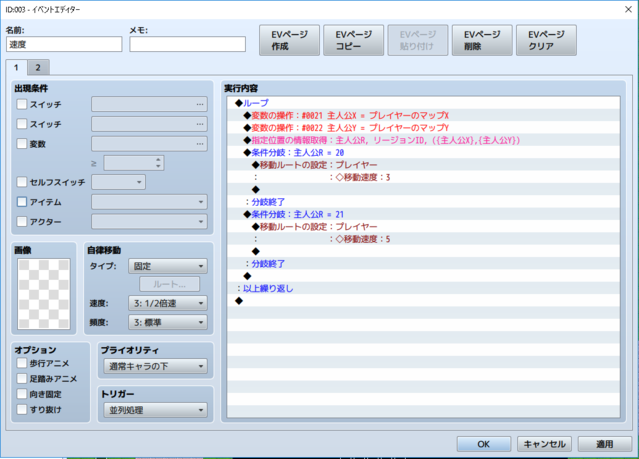Viewport: 639px width, 459px height.
Task: Click the first スイッチ selector field
Action: click(149, 104)
